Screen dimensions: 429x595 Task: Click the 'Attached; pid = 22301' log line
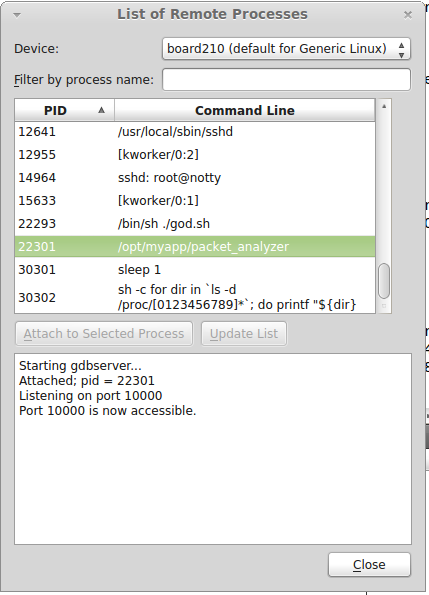pyautogui.click(x=87, y=381)
